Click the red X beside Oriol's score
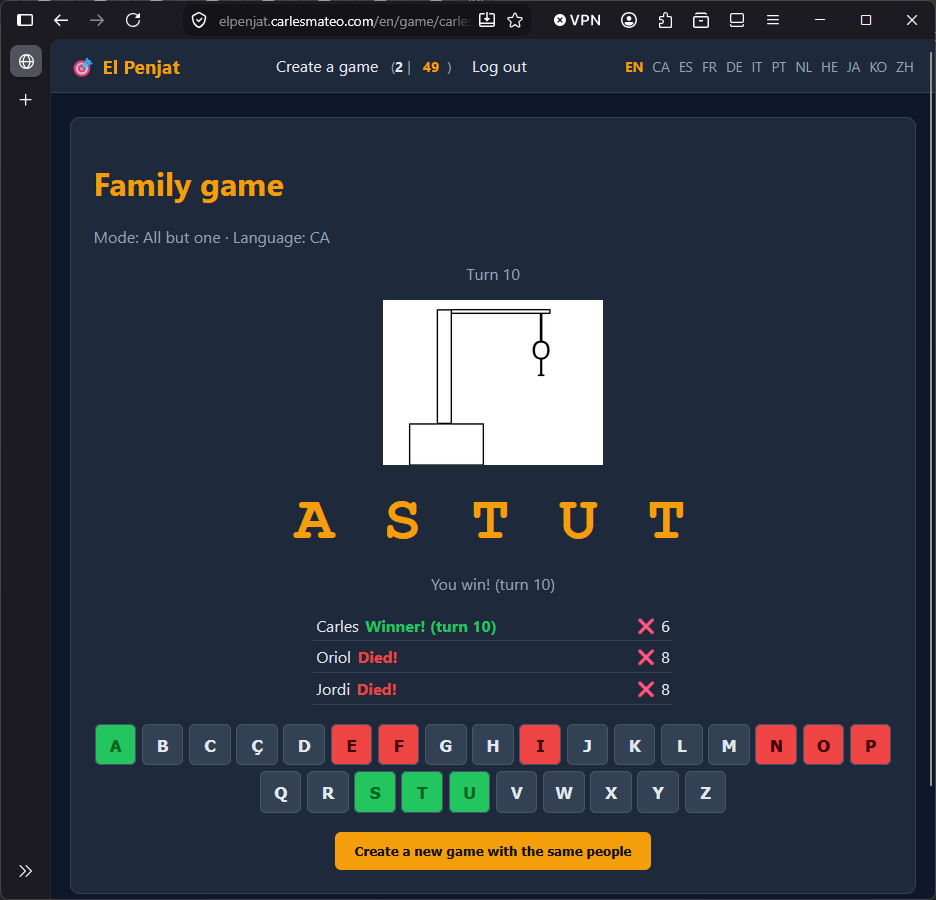The image size is (936, 900). [x=646, y=658]
